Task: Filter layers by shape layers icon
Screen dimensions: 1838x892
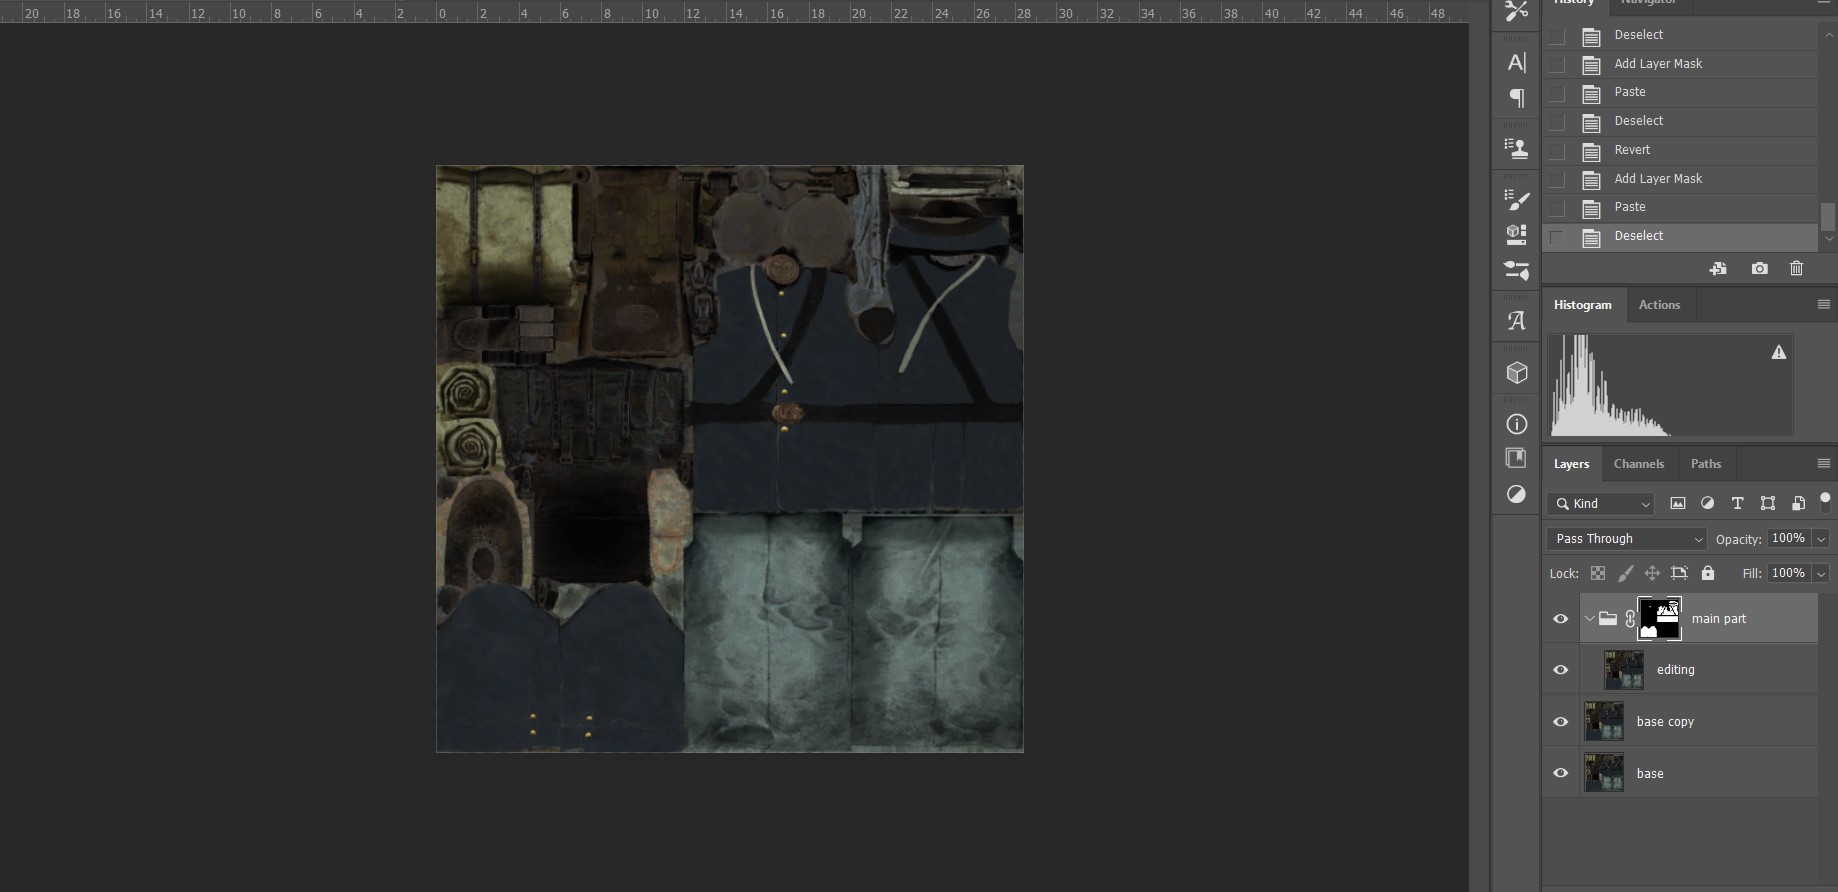Action: pos(1768,503)
